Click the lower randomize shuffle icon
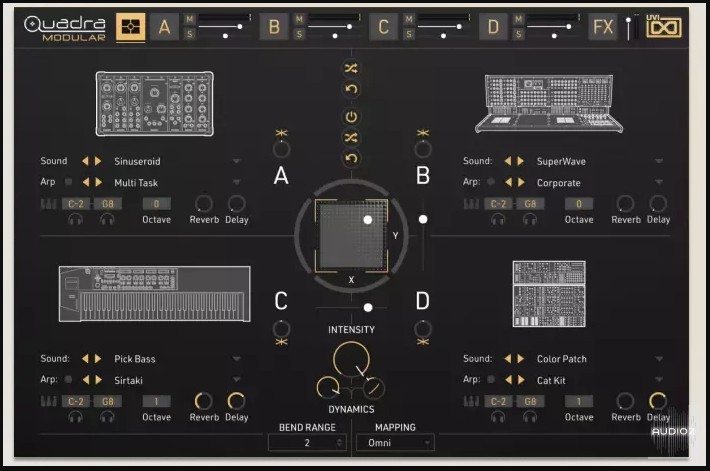The height and width of the screenshot is (471, 710). [351, 138]
